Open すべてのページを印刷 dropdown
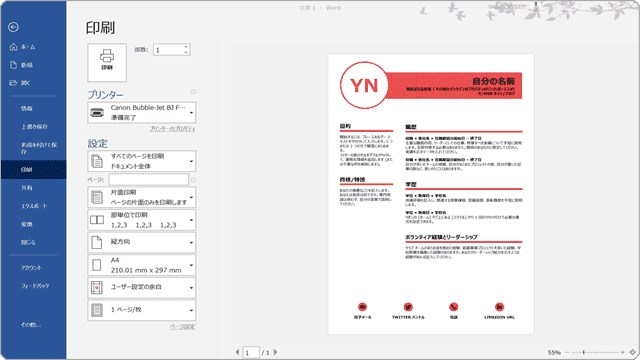The image size is (640, 360). pos(142,161)
